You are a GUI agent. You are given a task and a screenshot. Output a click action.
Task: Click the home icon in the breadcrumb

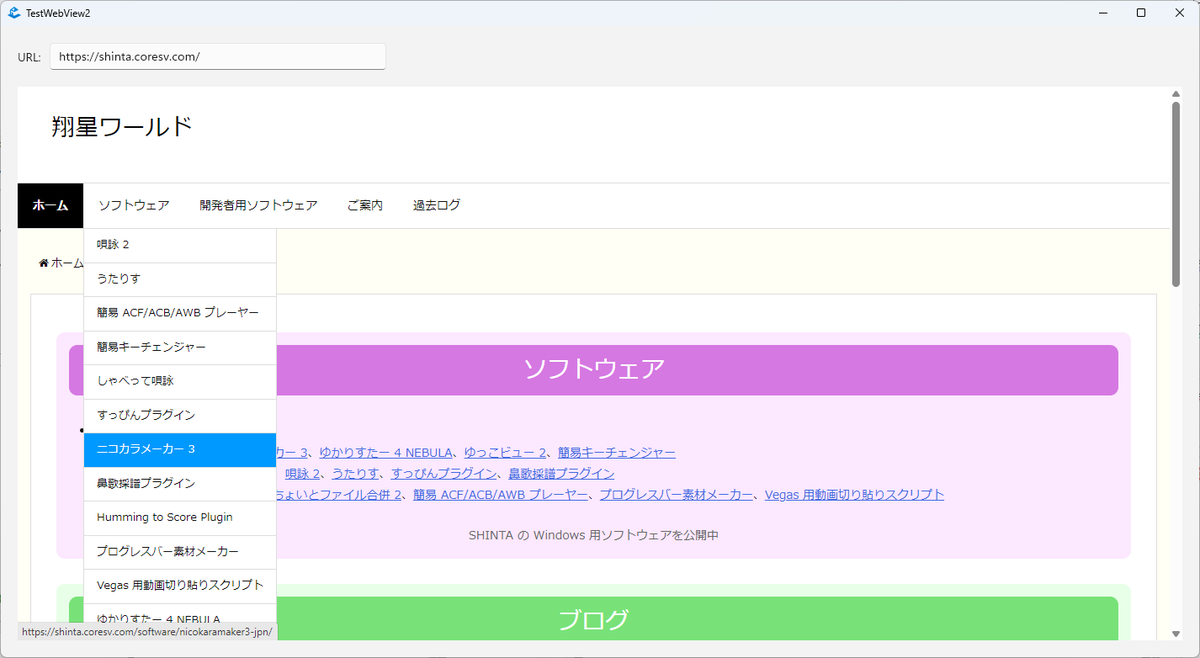(44, 263)
